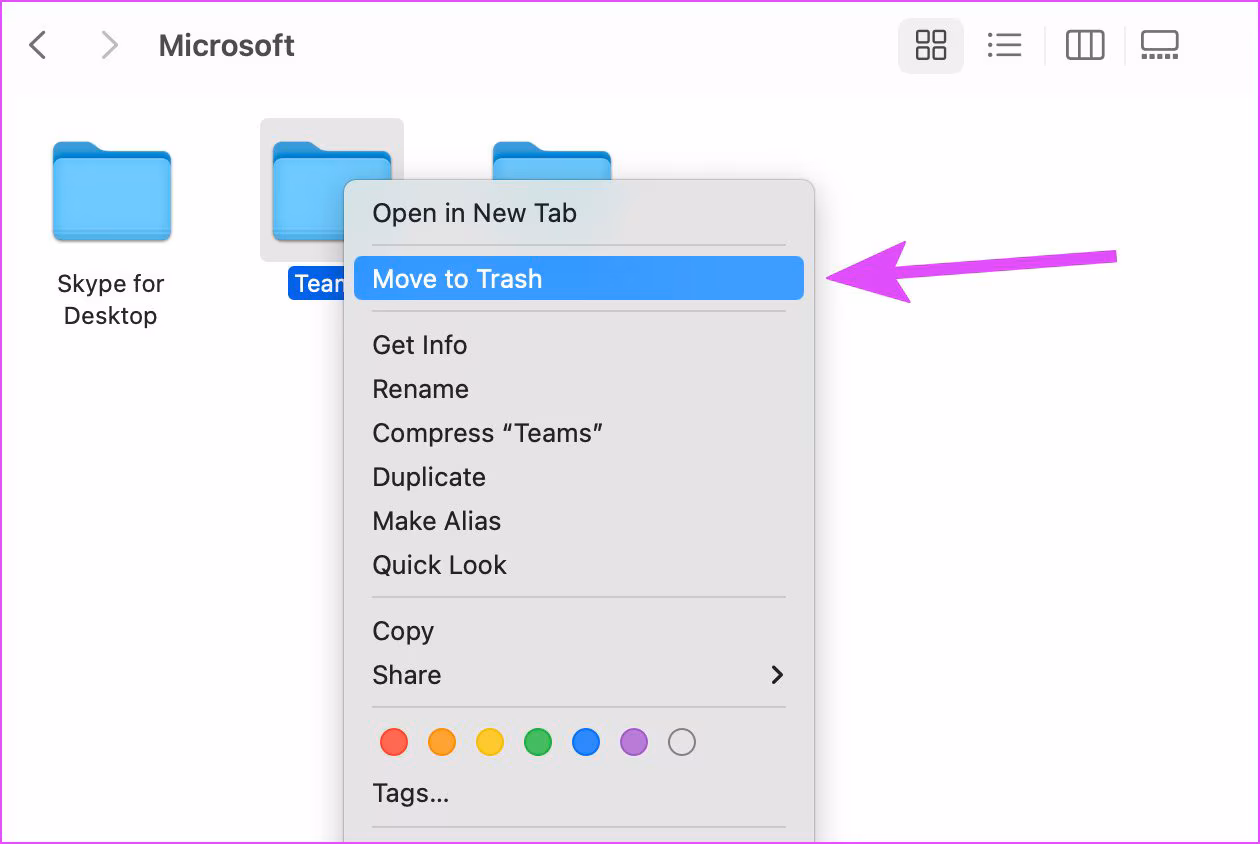Switch to icon grid view
Screen dimensions: 1260x844
(931, 45)
